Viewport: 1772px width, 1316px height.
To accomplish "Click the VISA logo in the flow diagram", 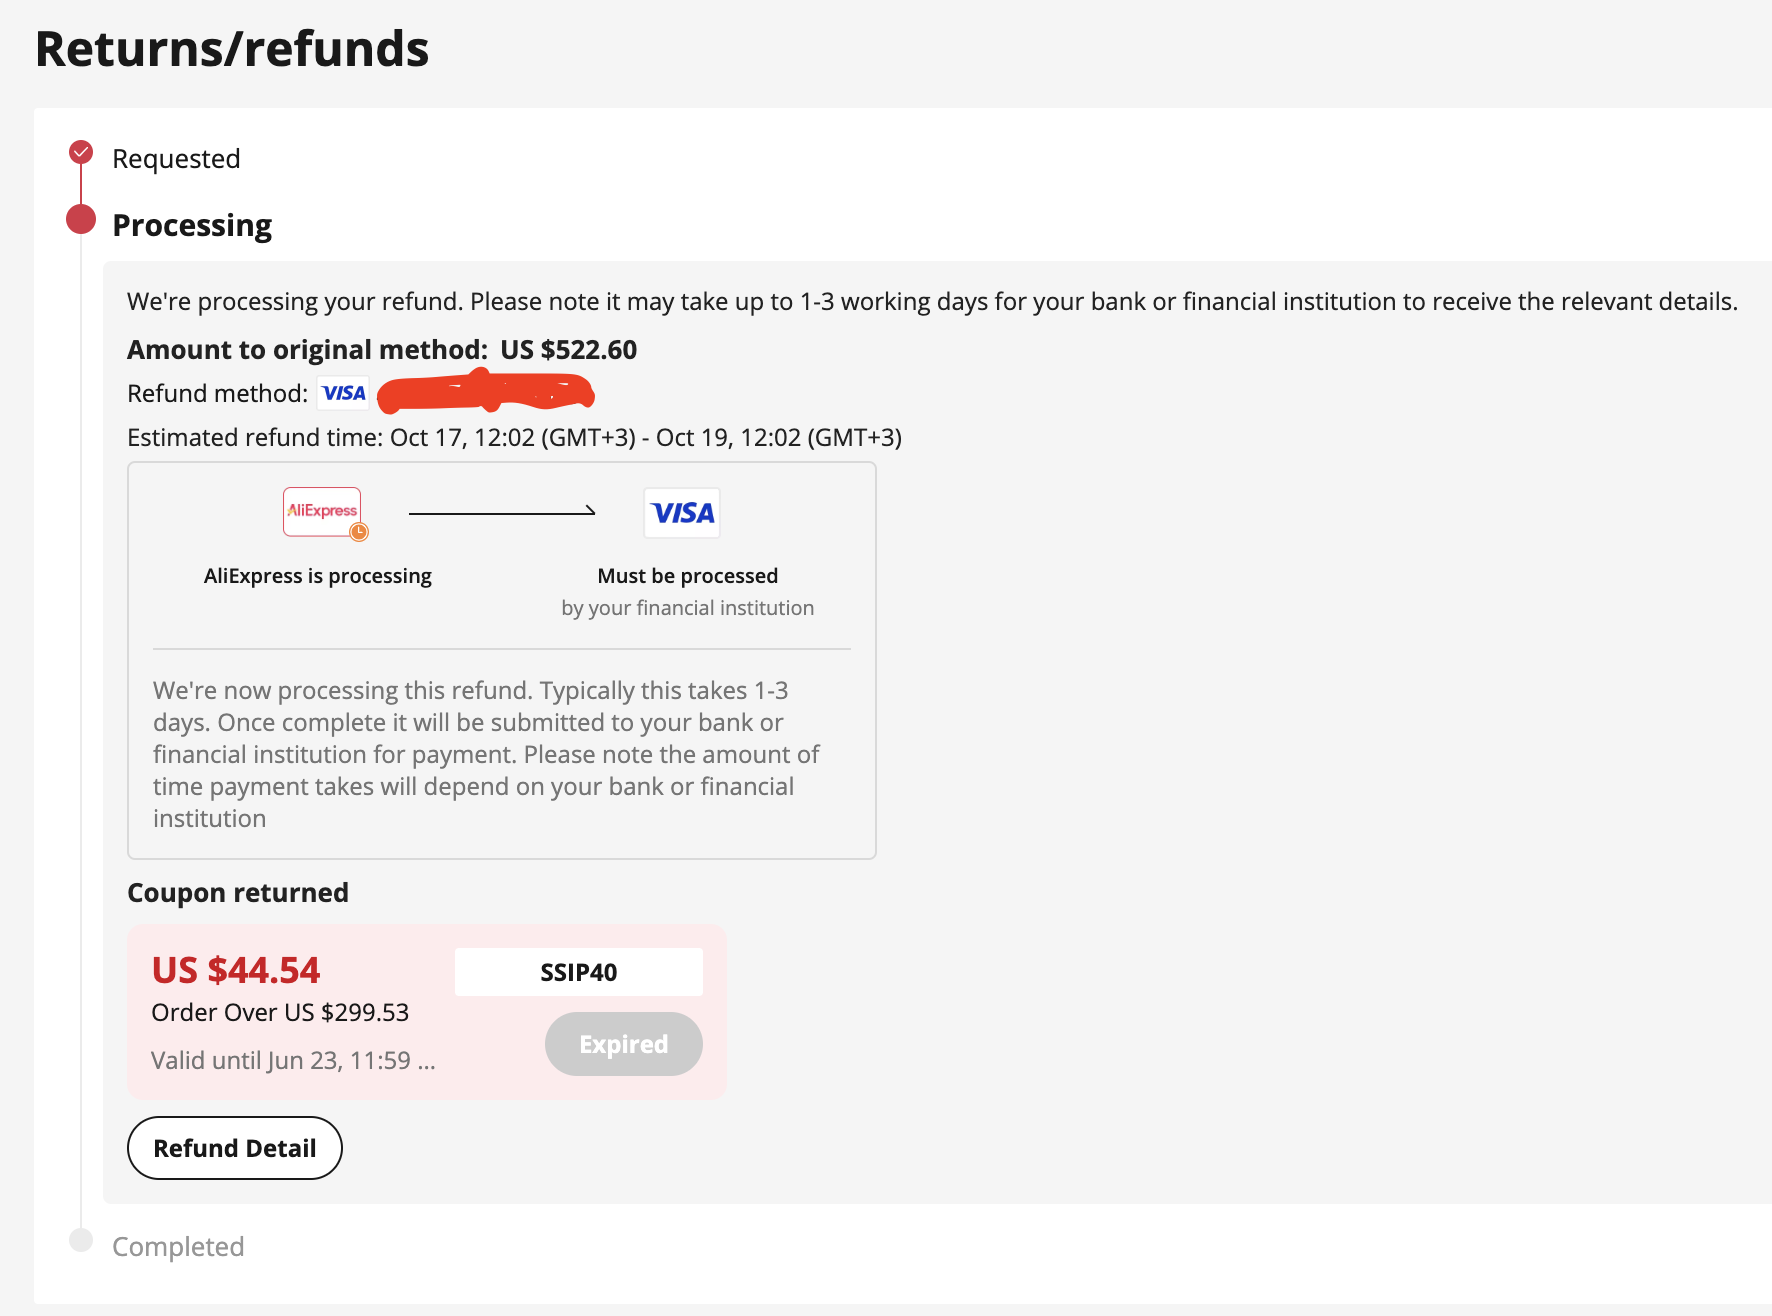I will [x=682, y=513].
